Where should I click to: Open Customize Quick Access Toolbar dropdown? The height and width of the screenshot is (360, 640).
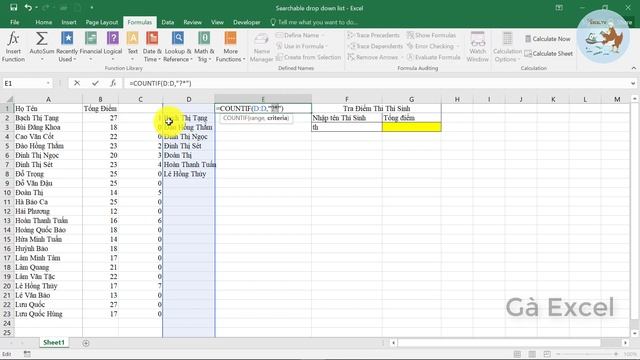(91, 8)
